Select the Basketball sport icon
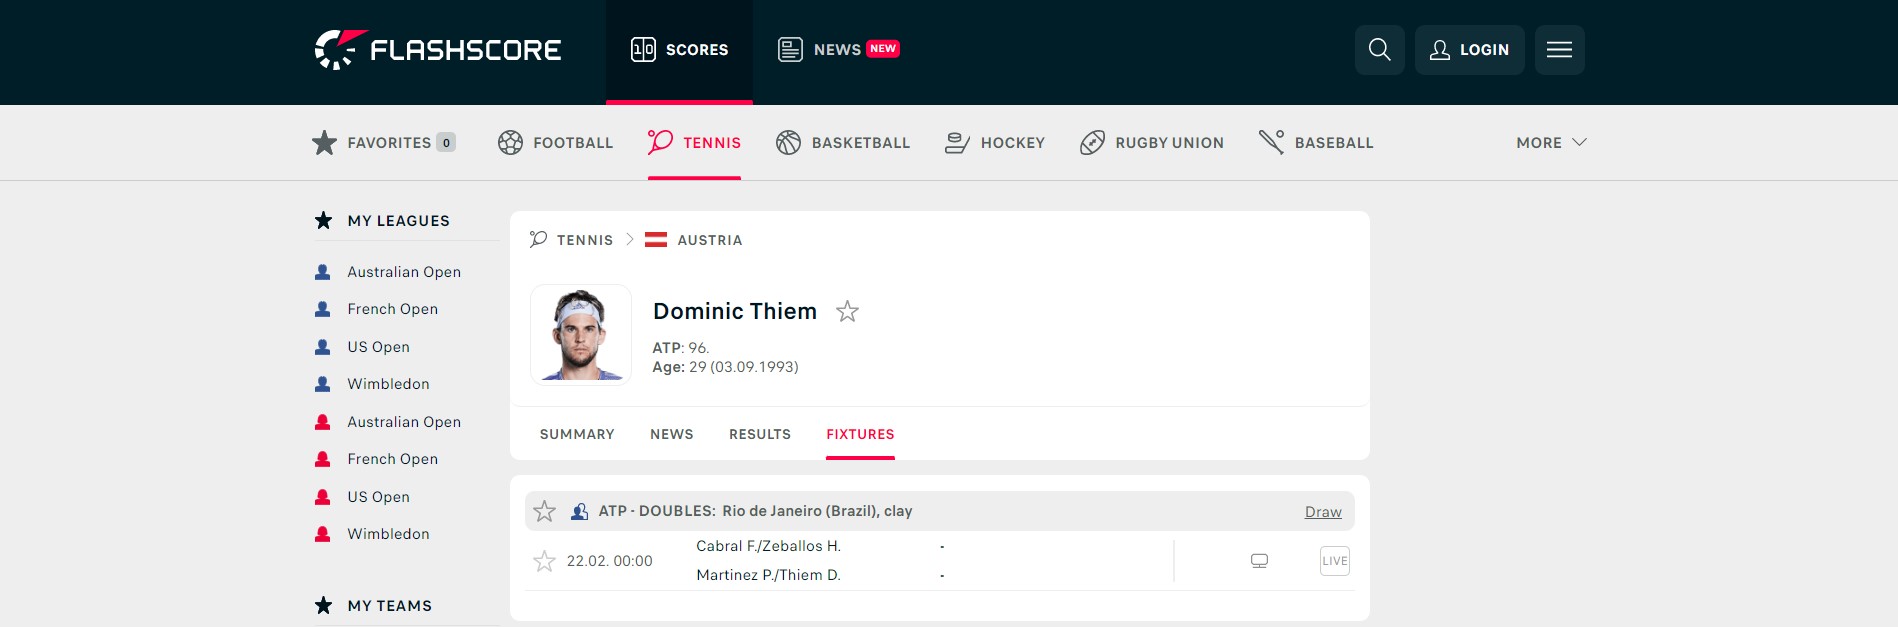 [788, 143]
